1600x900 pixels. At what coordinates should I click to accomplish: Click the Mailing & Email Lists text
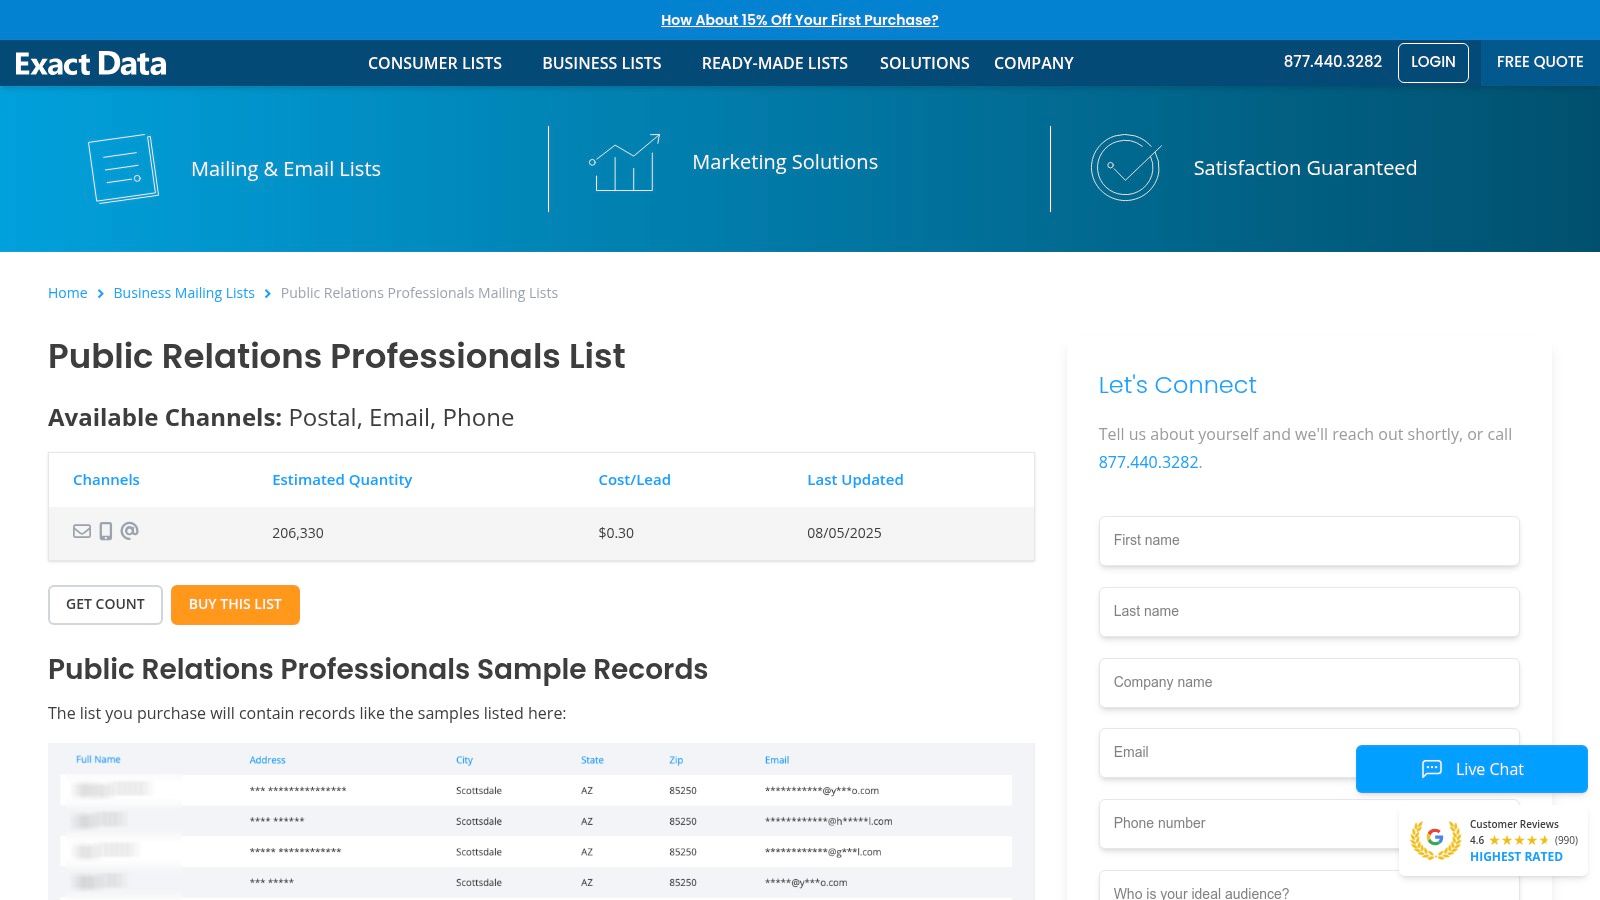click(x=286, y=169)
